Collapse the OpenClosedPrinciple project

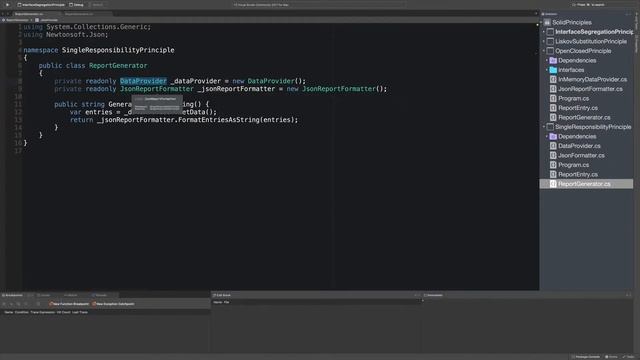pyautogui.click(x=544, y=51)
